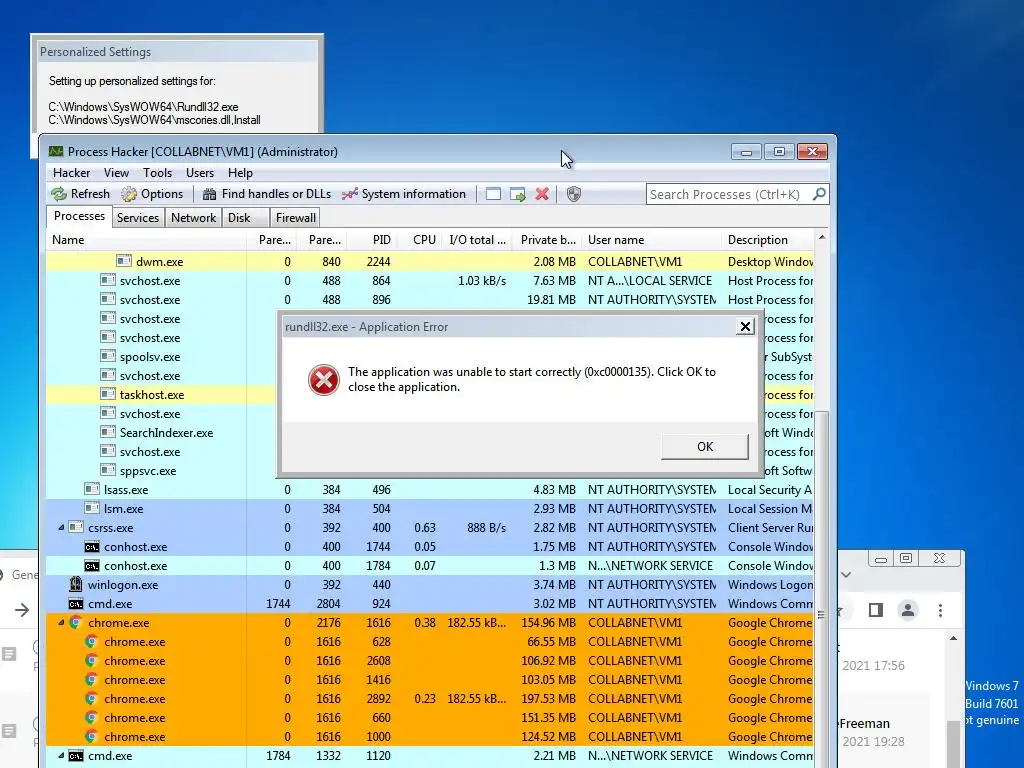Select conhost.exe row with PID 1784
This screenshot has width=1024, height=768.
430,566
